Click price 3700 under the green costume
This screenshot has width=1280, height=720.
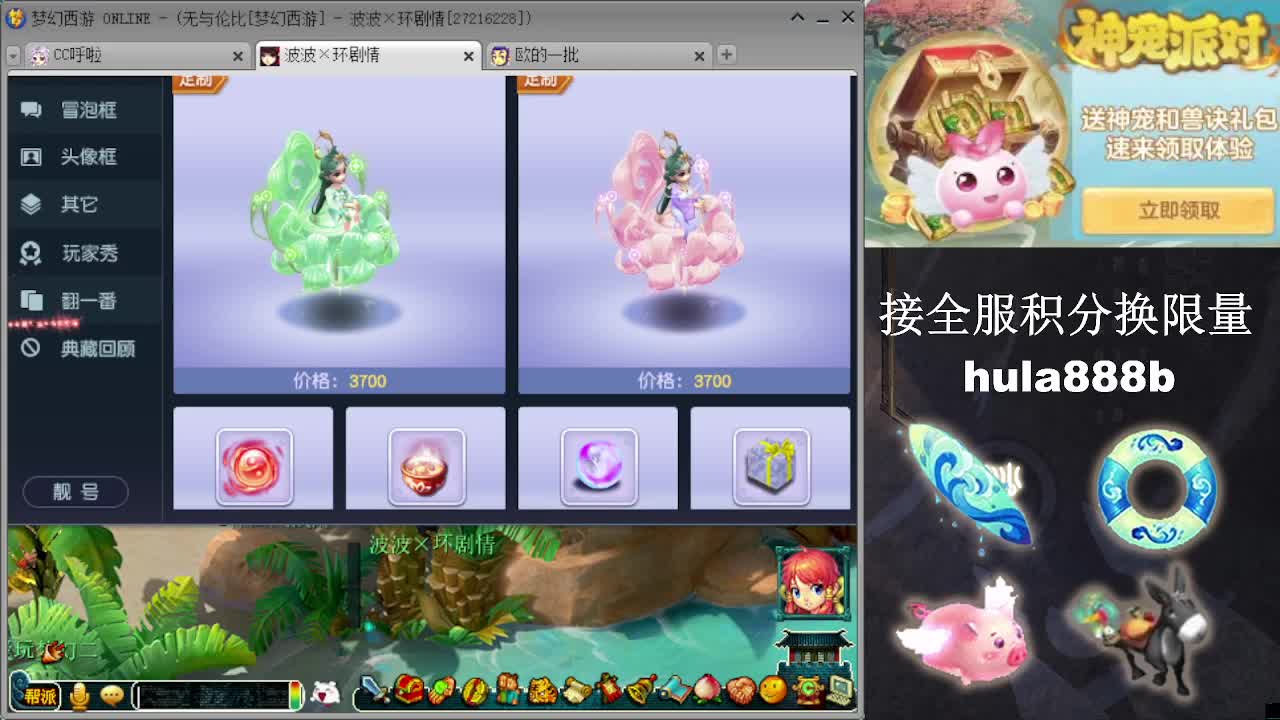pyautogui.click(x=368, y=381)
